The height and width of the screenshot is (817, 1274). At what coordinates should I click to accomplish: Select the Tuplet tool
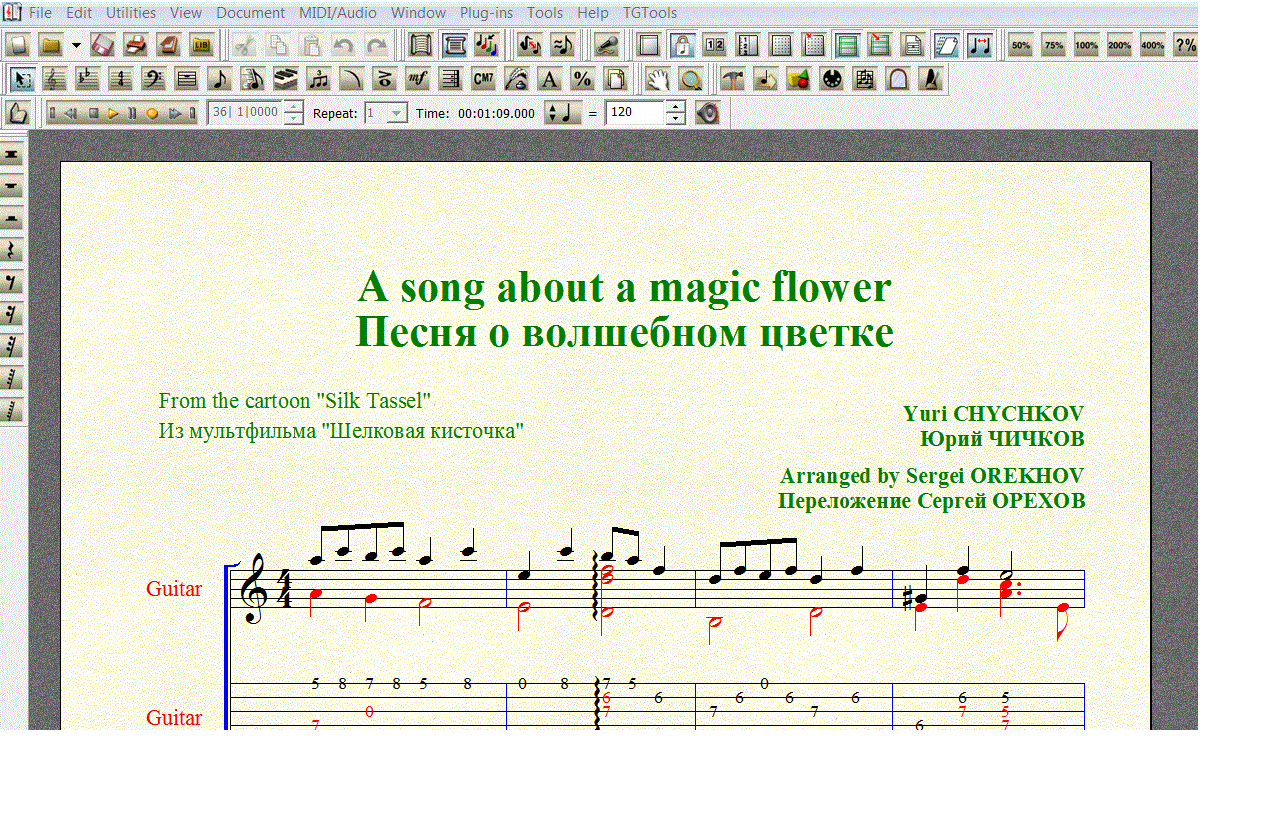tap(319, 79)
